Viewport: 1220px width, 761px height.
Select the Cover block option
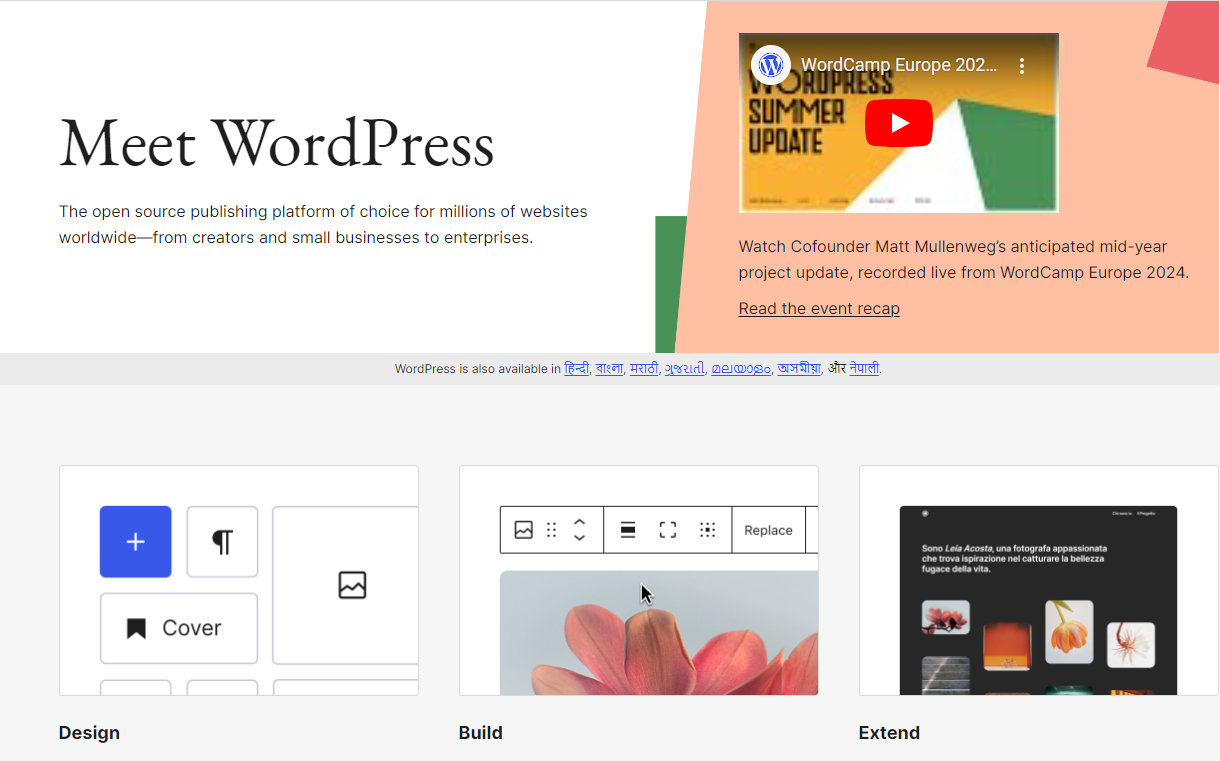[178, 628]
